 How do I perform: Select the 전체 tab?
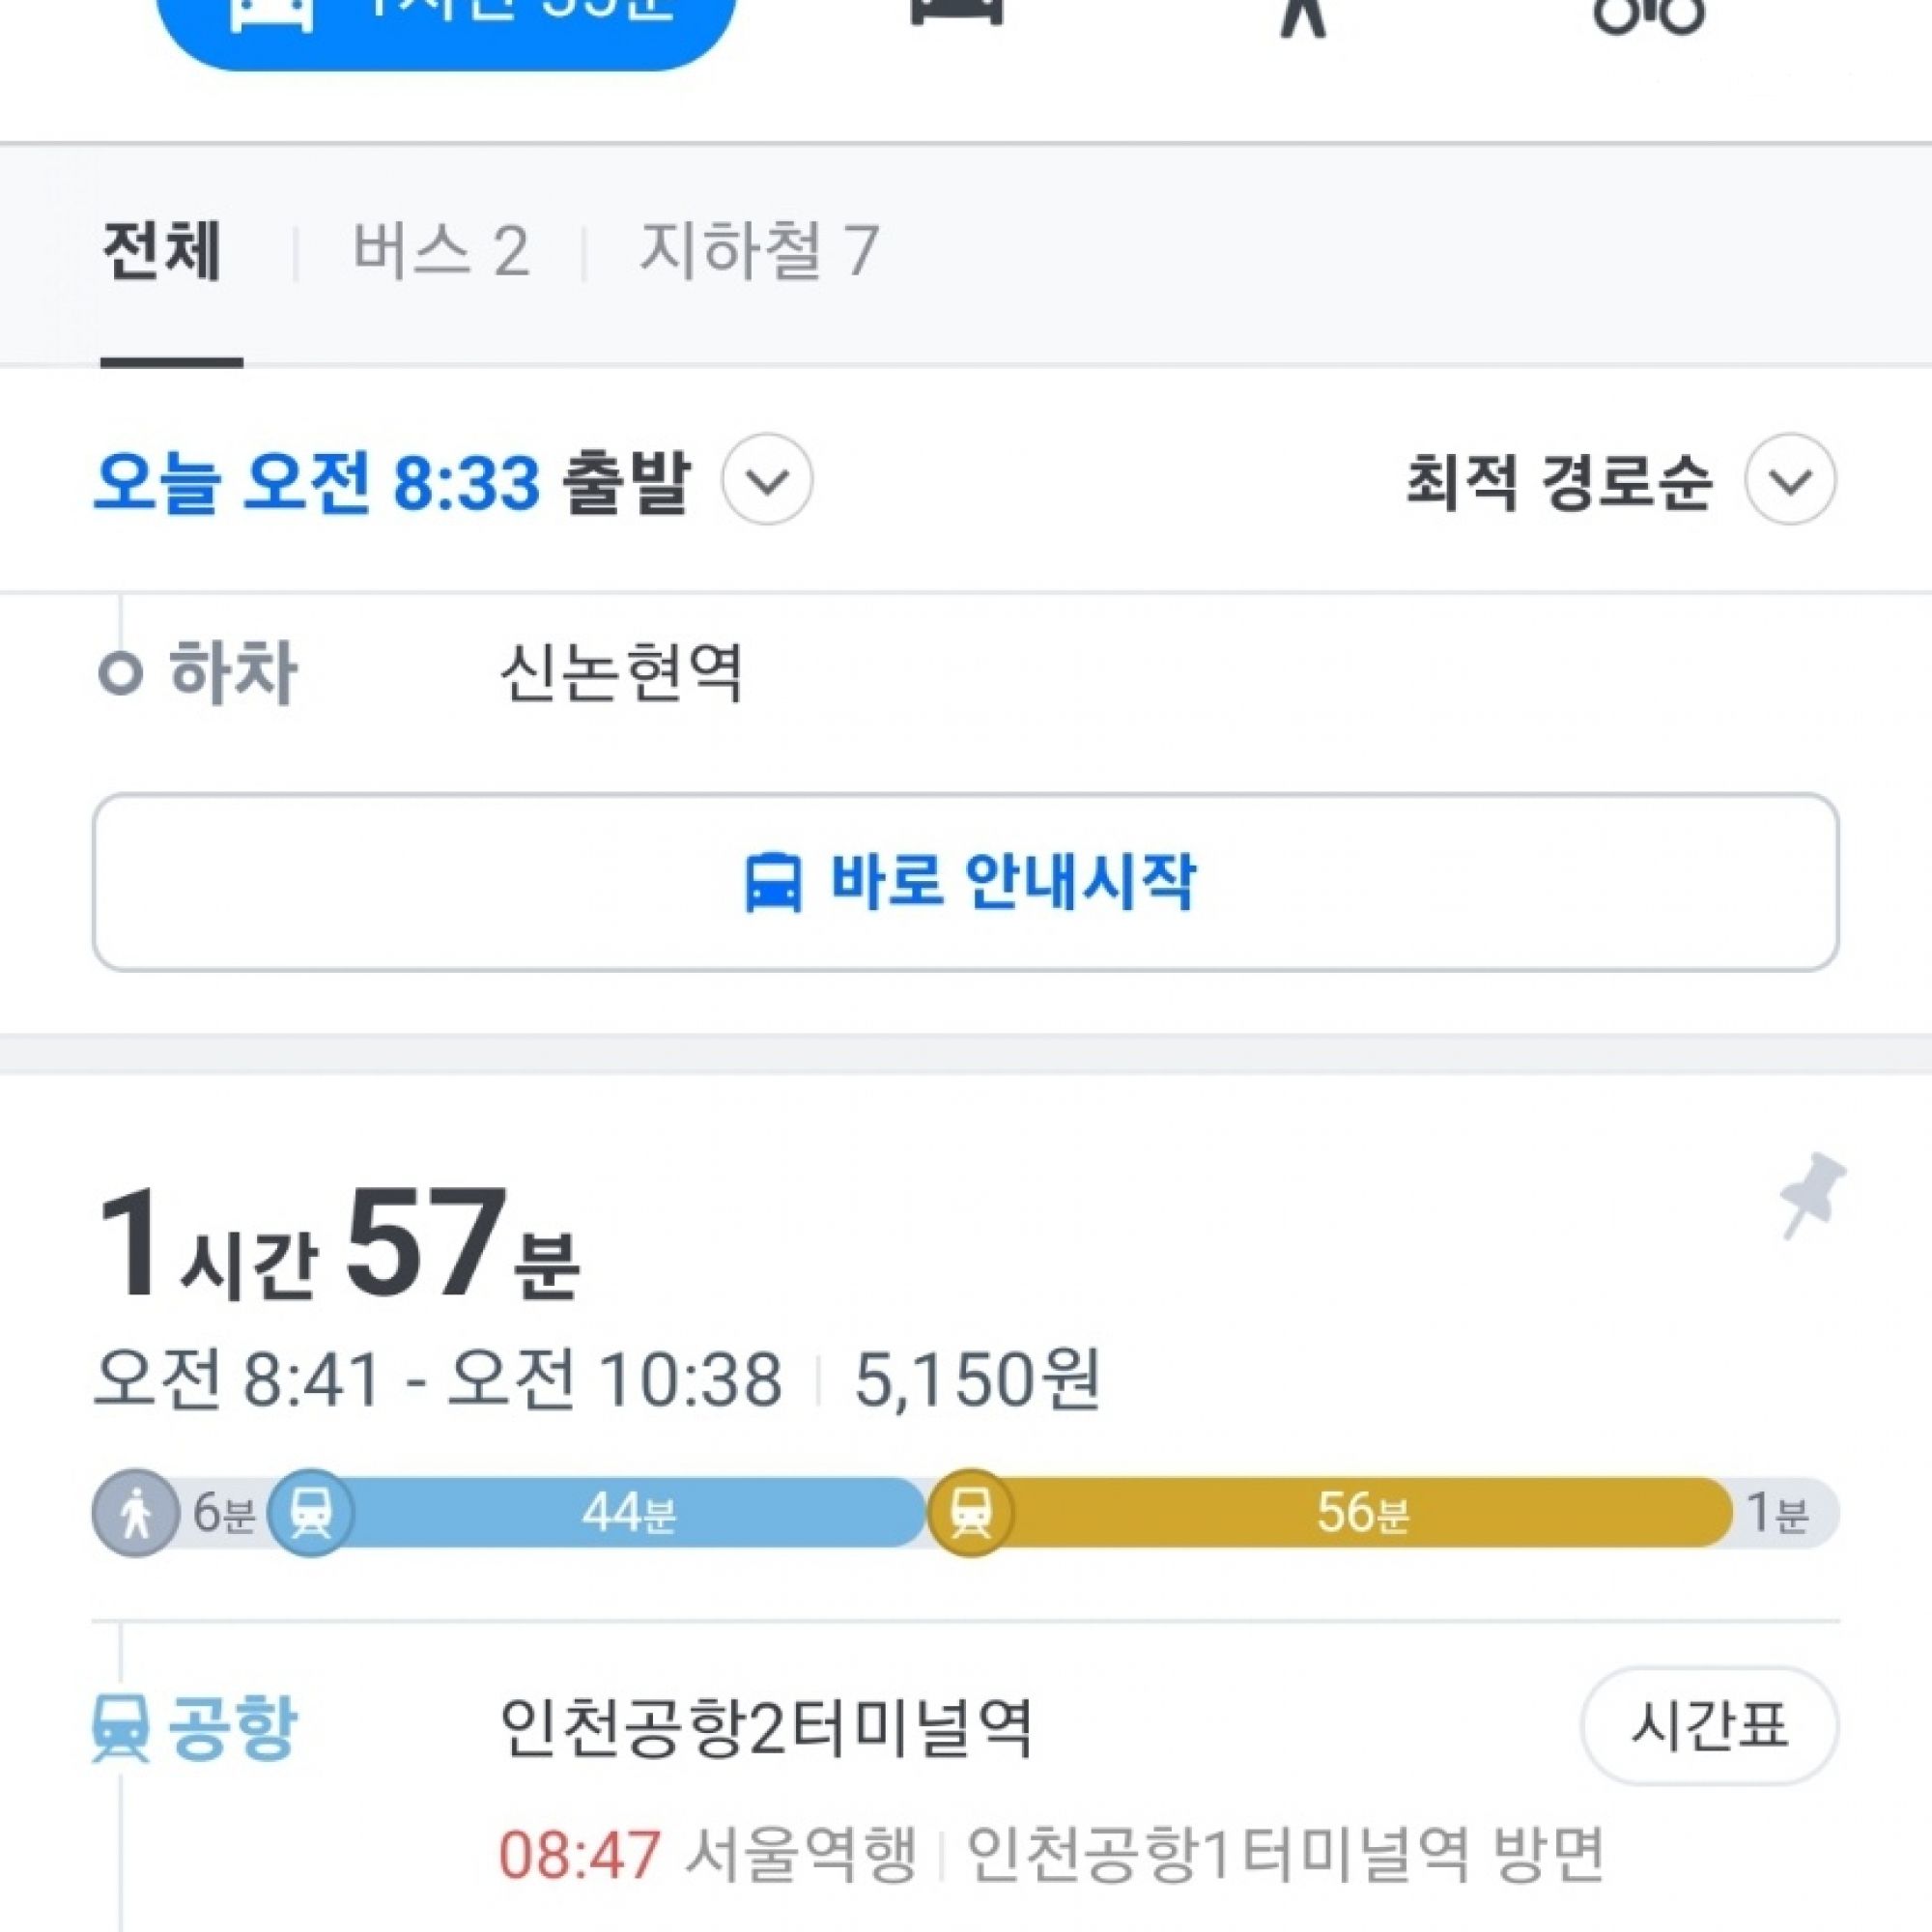tap(162, 250)
